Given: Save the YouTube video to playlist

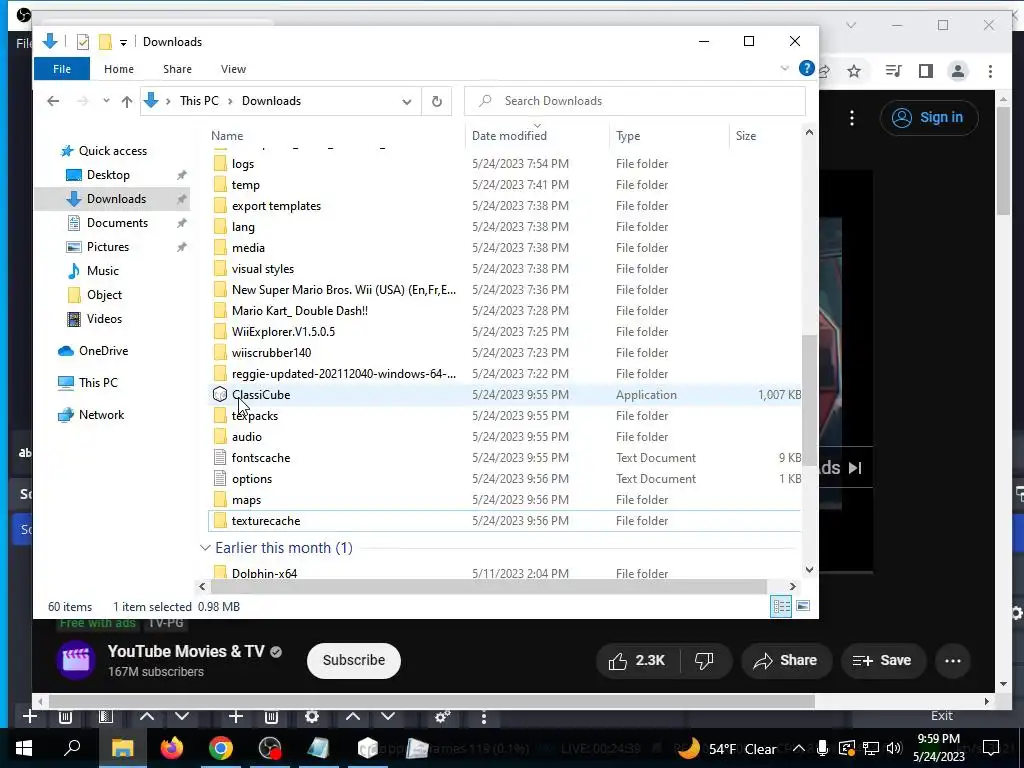Looking at the screenshot, I should pos(882,661).
